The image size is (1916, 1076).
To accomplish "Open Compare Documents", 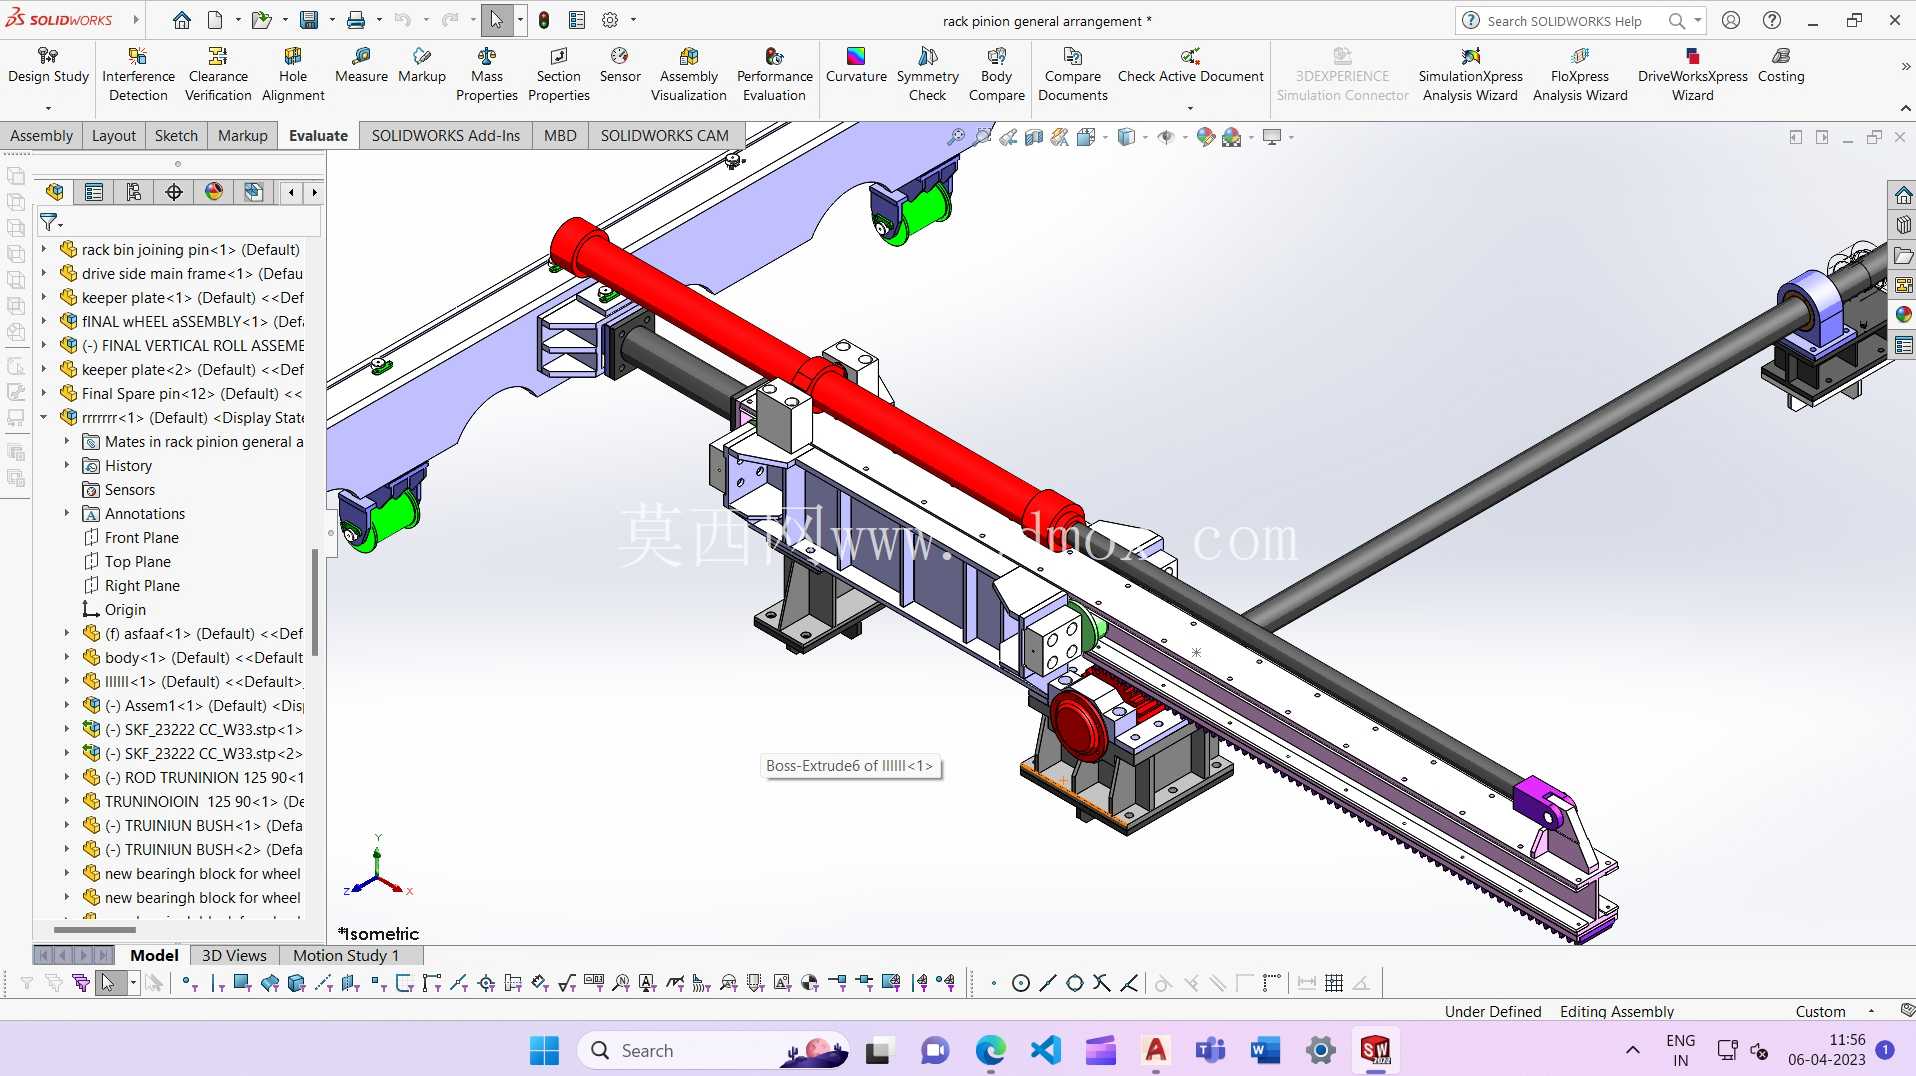I will click(1073, 75).
